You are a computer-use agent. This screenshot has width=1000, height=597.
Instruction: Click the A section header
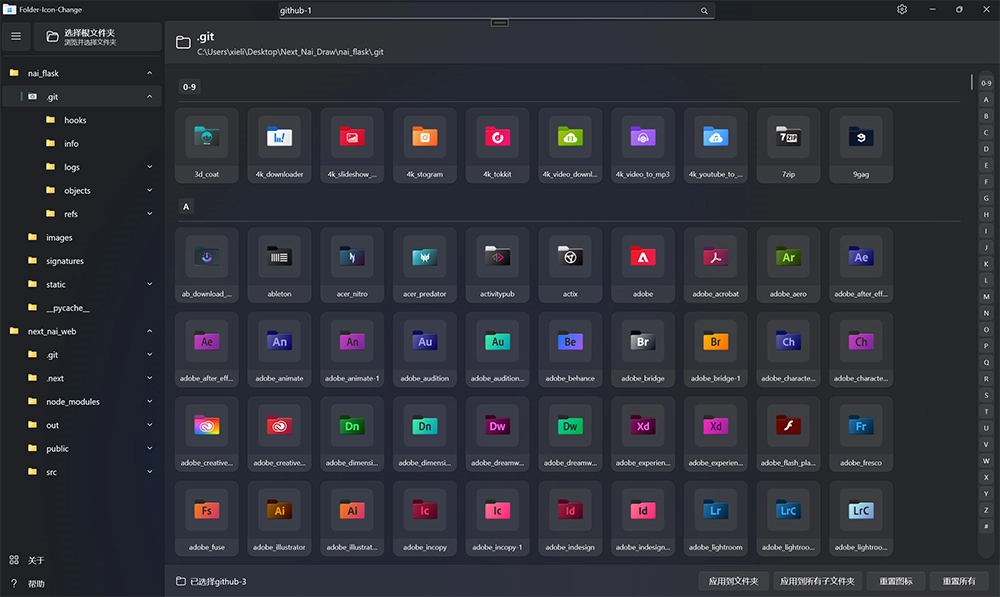186,207
